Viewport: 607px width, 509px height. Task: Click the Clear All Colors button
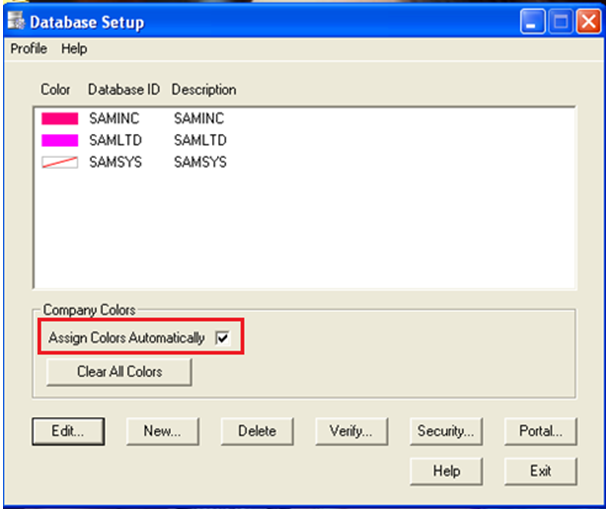pyautogui.click(x=119, y=372)
